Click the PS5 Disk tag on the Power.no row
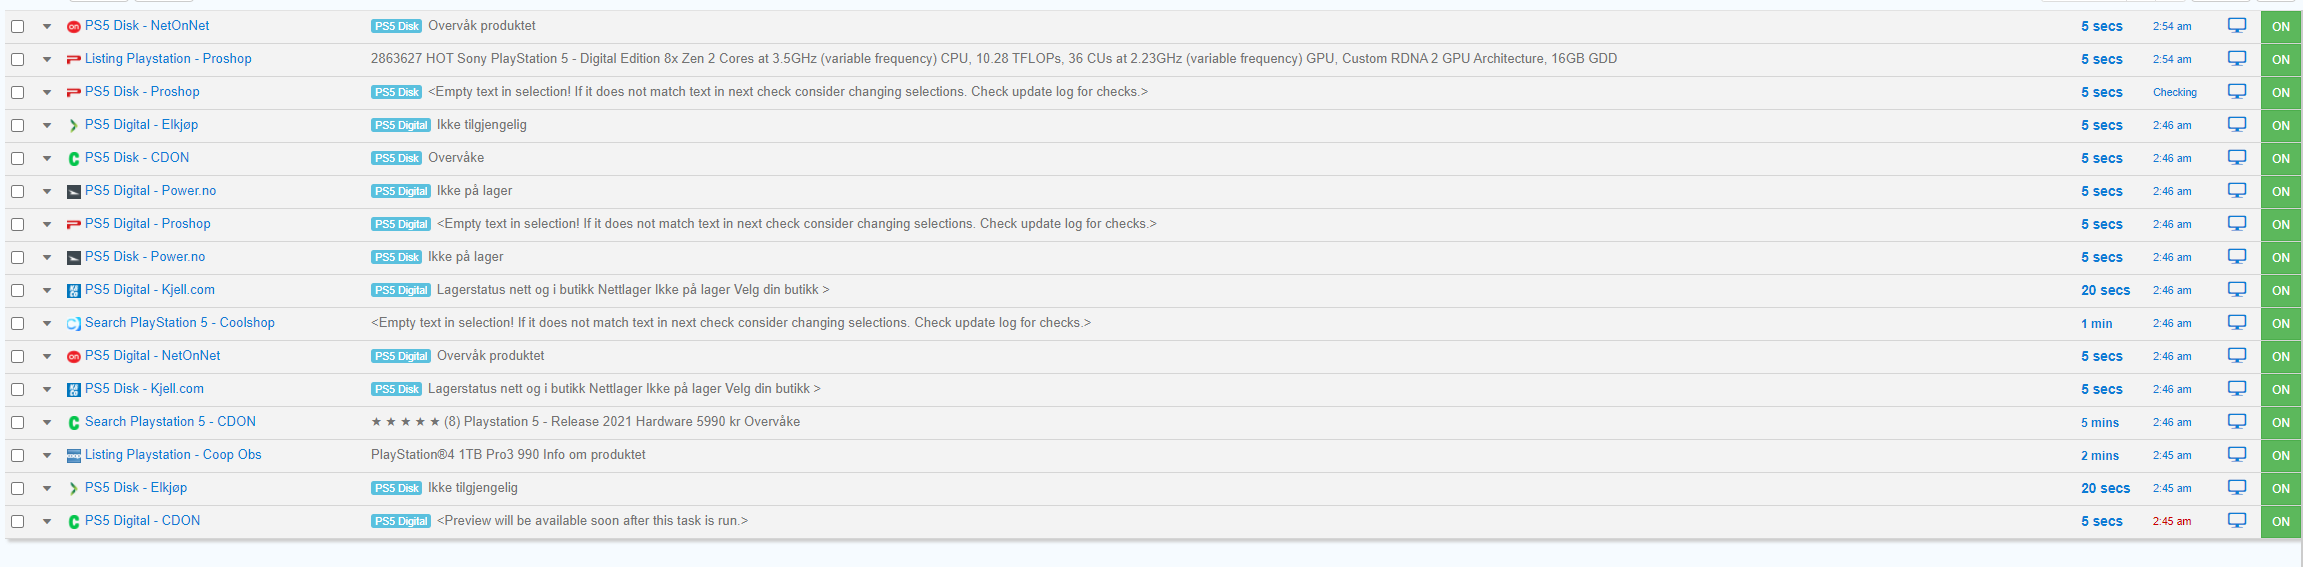Image resolution: width=2303 pixels, height=567 pixels. 396,257
